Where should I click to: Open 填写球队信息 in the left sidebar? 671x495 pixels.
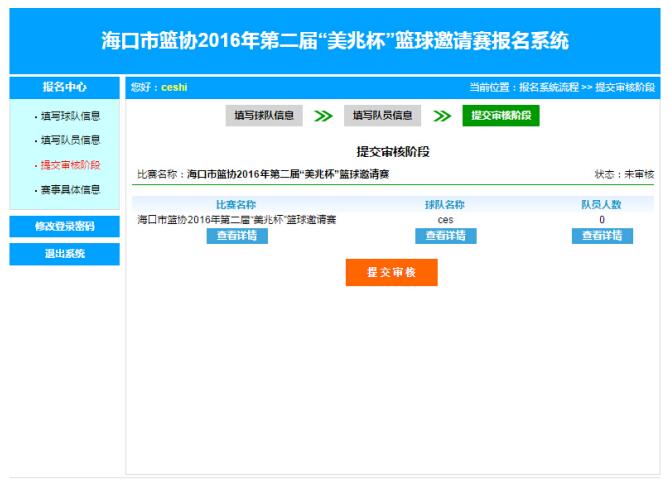click(x=70, y=116)
